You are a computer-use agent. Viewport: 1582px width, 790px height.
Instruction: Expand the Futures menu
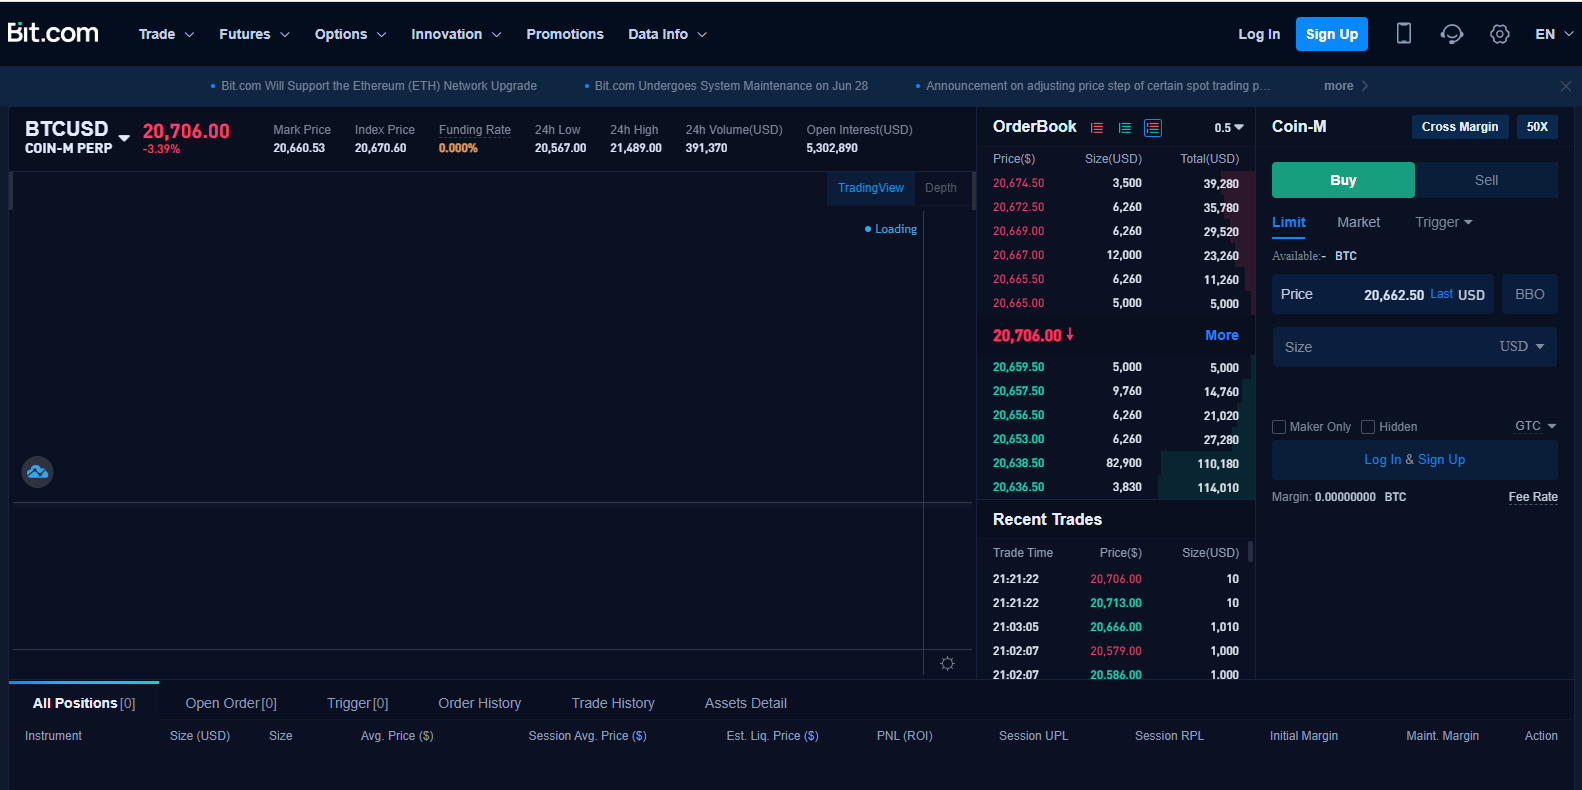point(254,34)
